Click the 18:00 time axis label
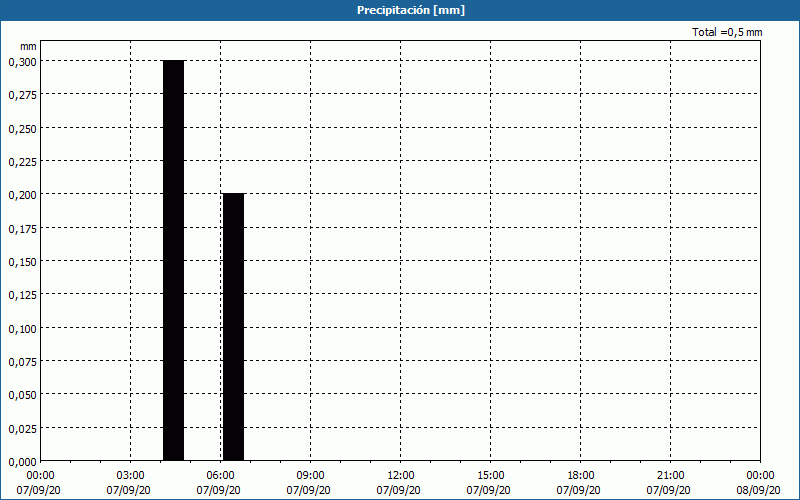The height and width of the screenshot is (500, 800). [x=581, y=476]
